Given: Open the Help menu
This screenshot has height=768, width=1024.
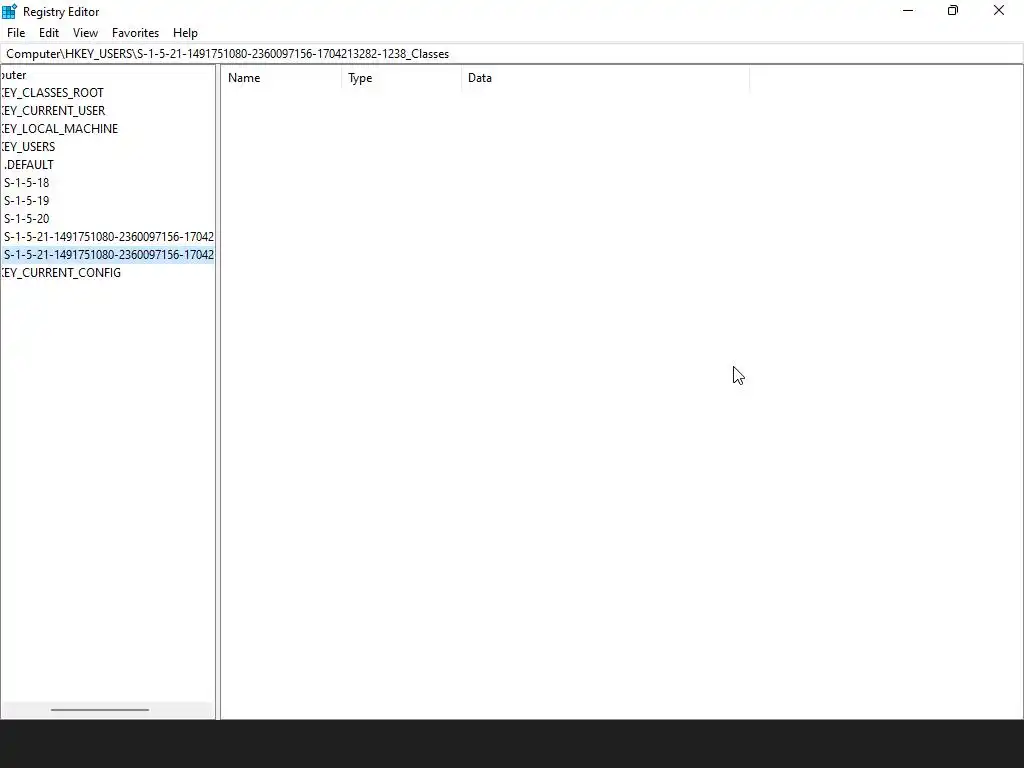Looking at the screenshot, I should point(185,33).
